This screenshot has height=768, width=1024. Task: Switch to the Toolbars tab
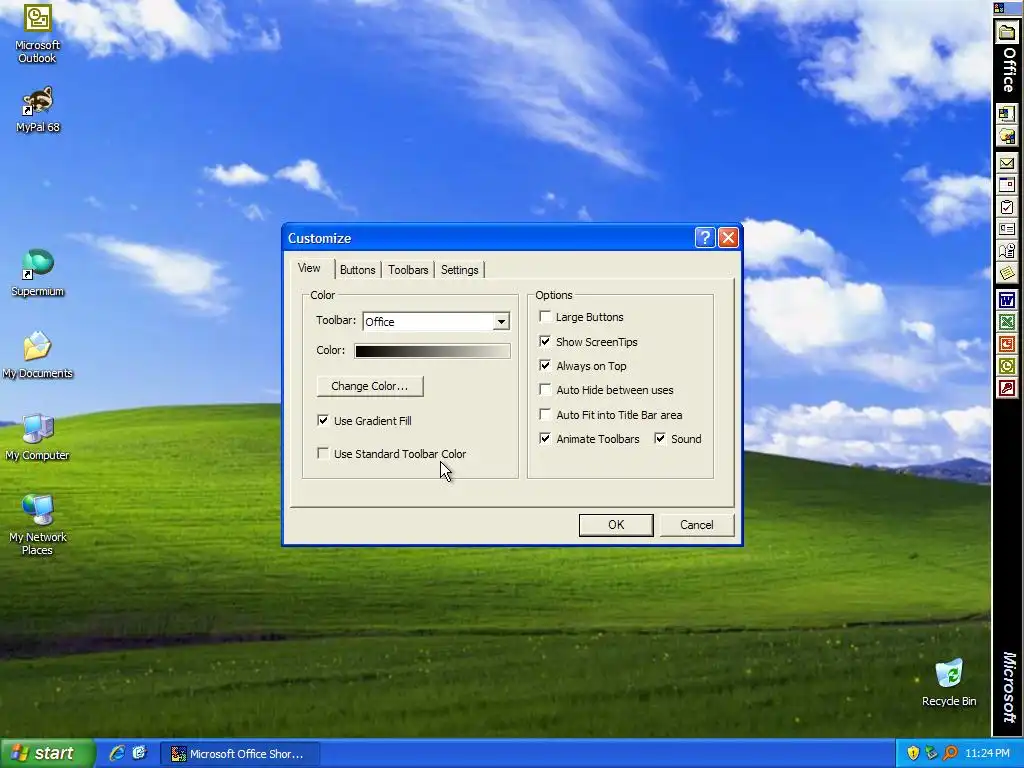point(408,270)
